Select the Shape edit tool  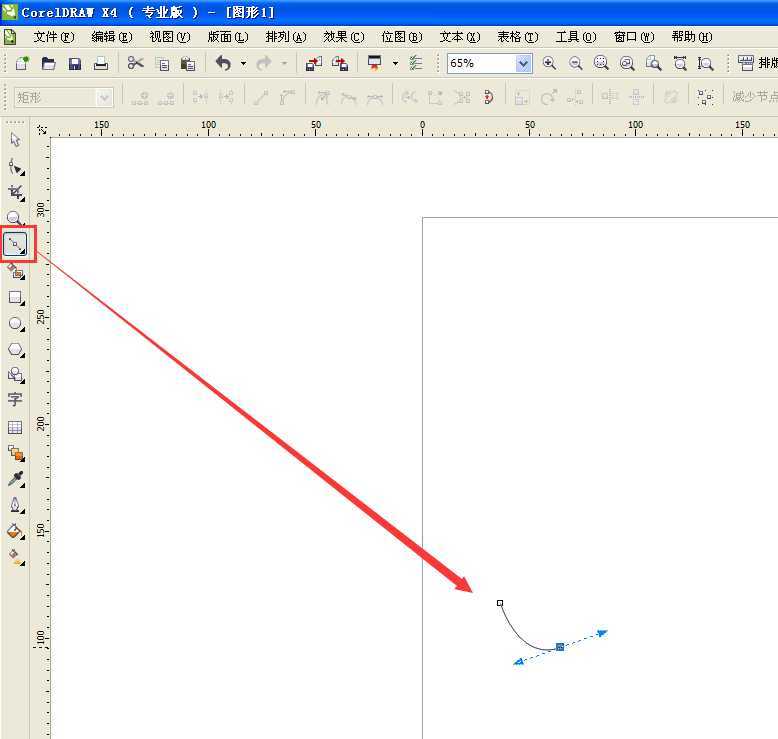[15, 166]
